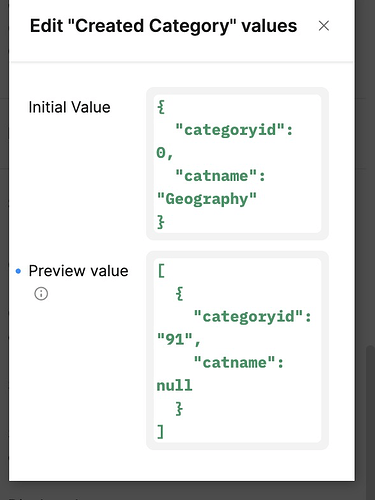Click opening curly brace in Initial Value
Image resolution: width=375 pixels, height=500 pixels.
point(161,107)
